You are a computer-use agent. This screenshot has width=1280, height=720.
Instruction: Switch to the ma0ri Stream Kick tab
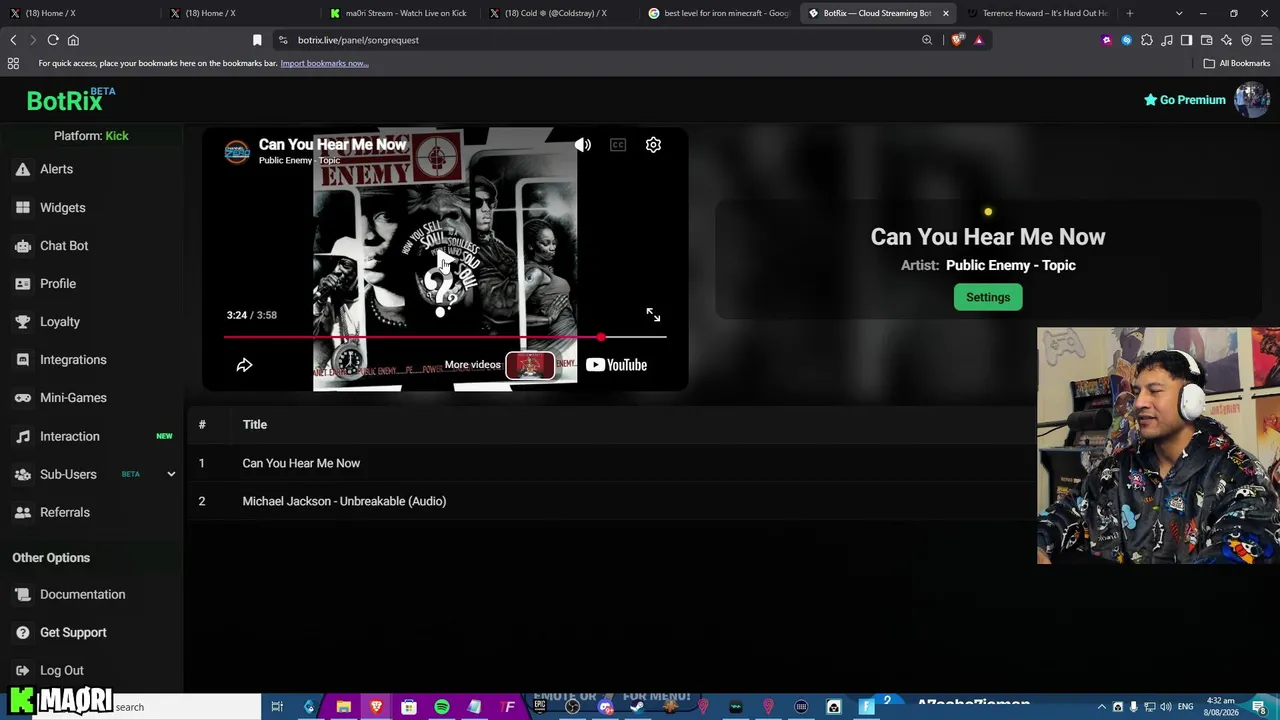(x=398, y=13)
